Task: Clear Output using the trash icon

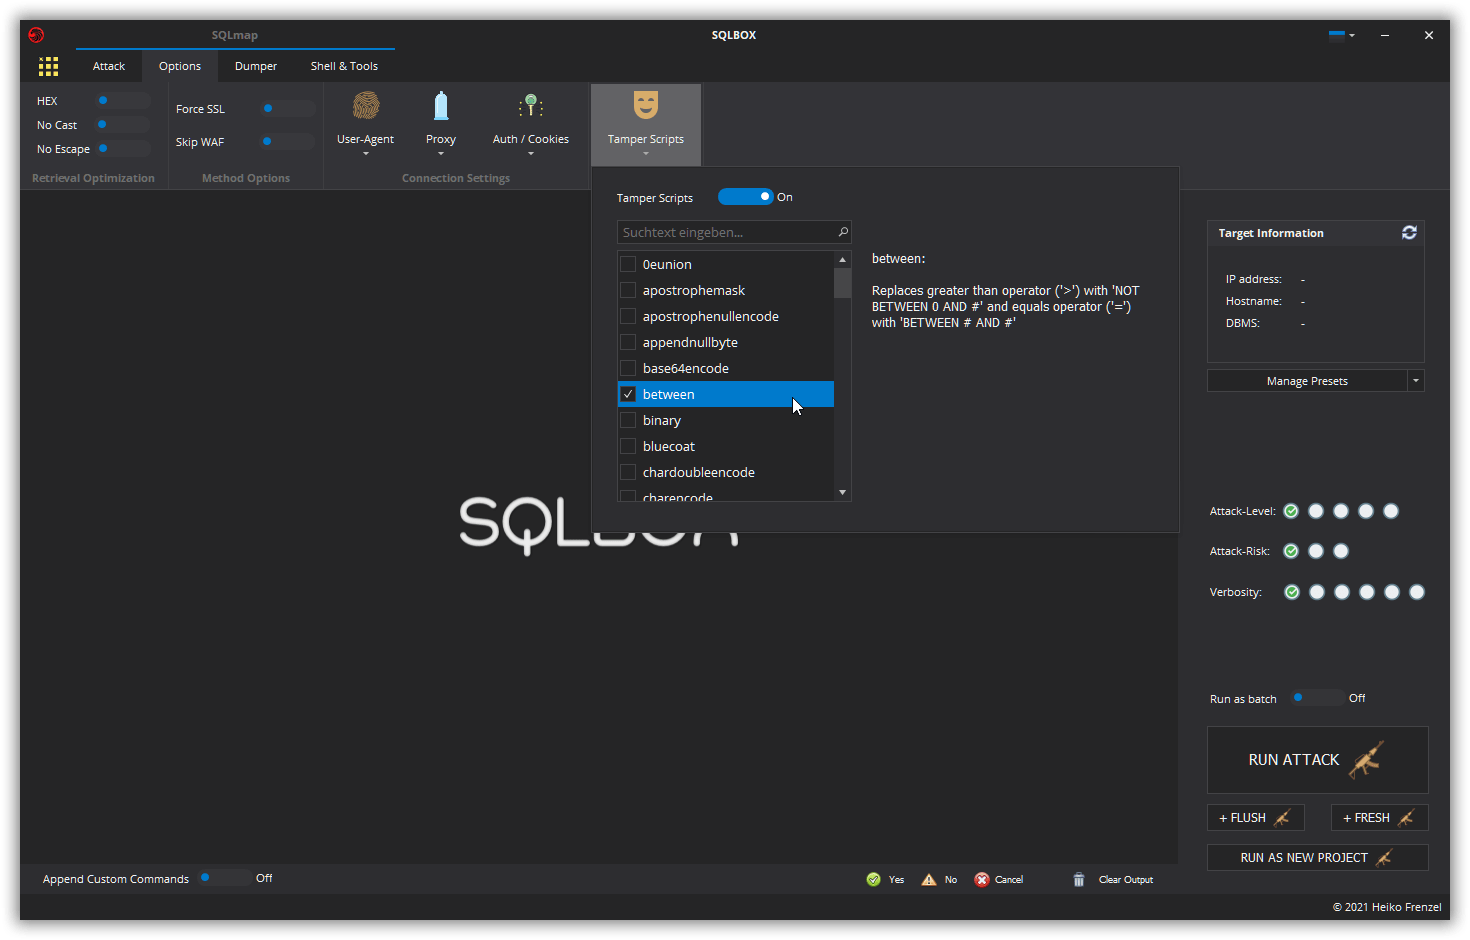Action: pyautogui.click(x=1079, y=879)
